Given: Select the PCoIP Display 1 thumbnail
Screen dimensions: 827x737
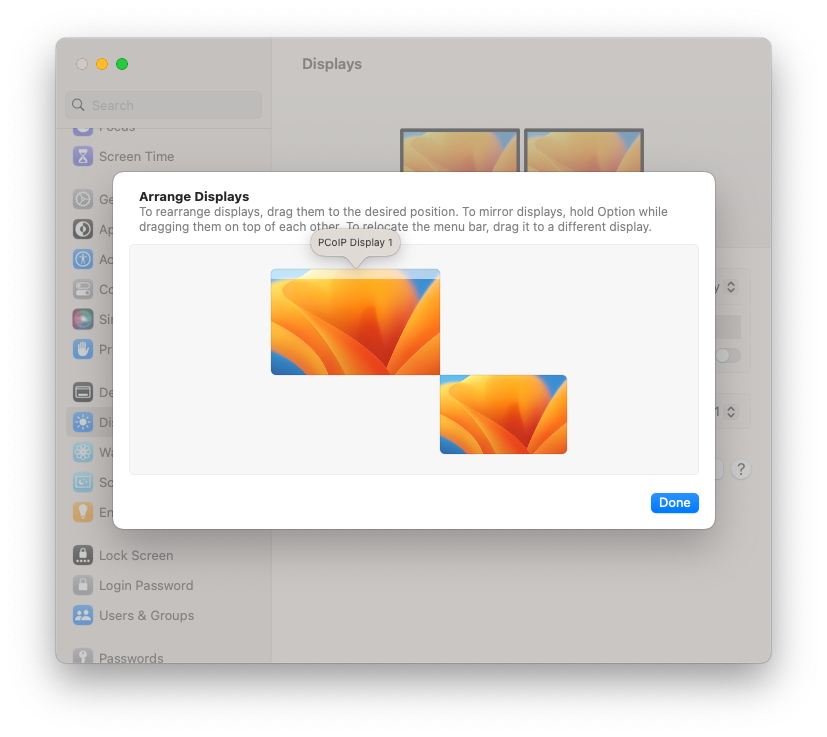Looking at the screenshot, I should coord(355,322).
